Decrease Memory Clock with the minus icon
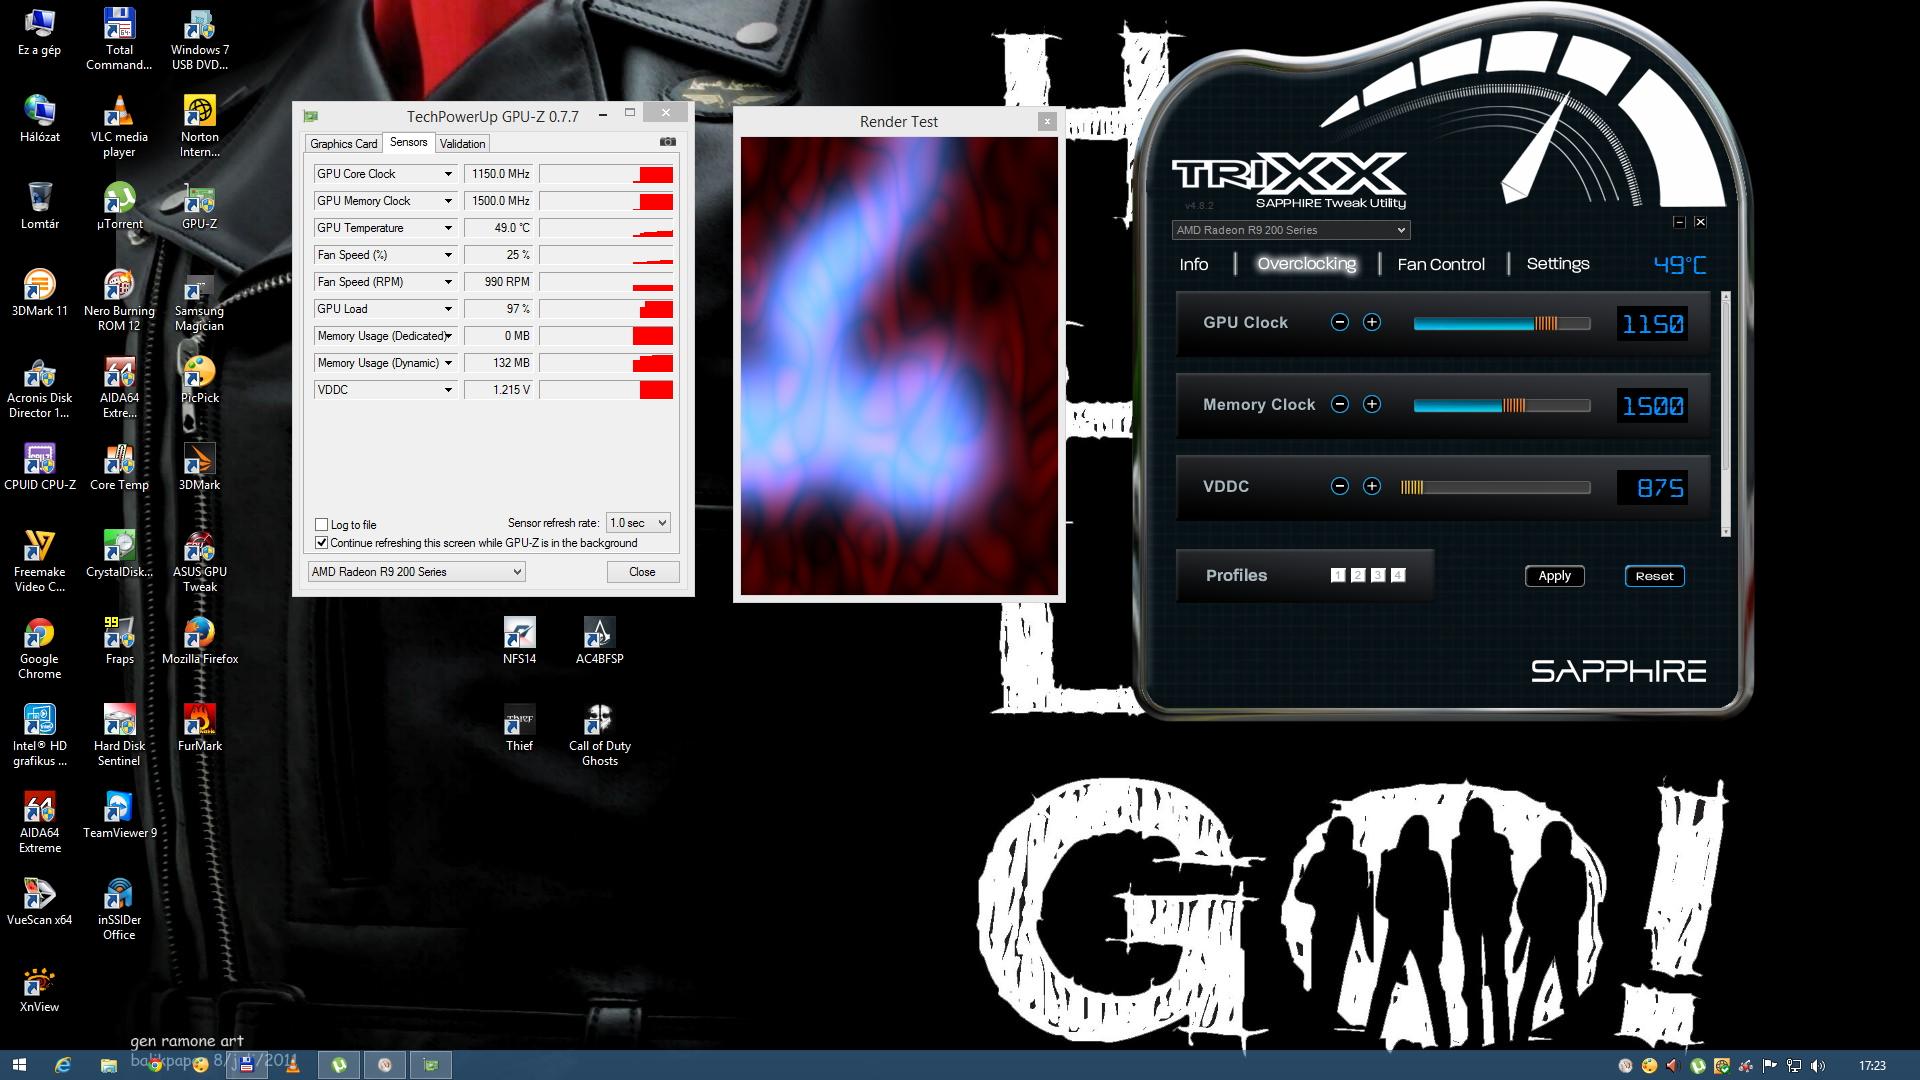1920x1080 pixels. tap(1340, 404)
